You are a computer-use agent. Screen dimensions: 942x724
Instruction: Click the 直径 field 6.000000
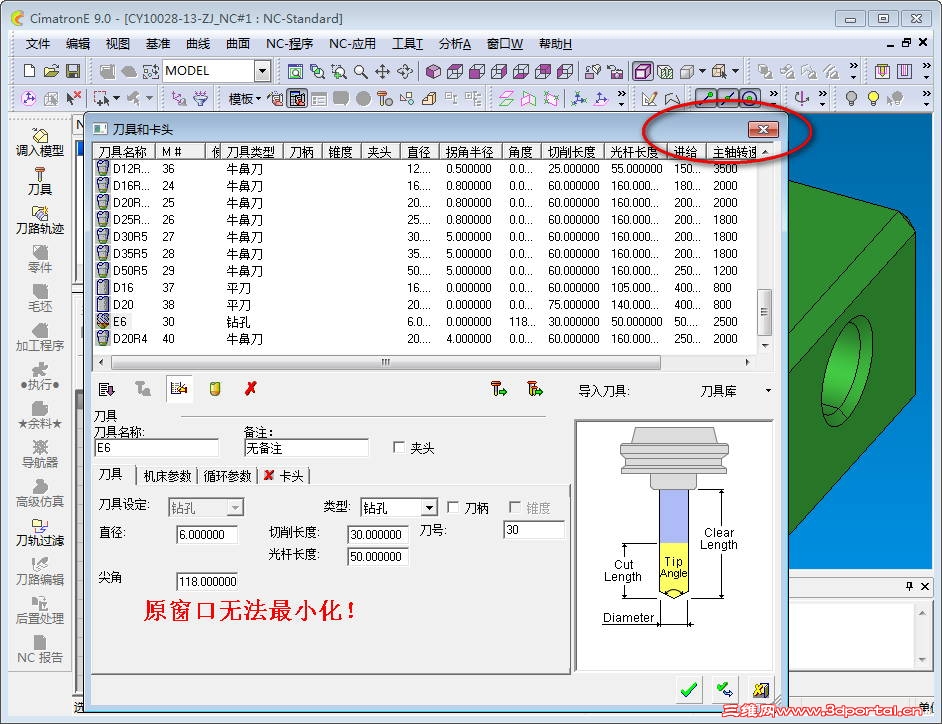207,534
